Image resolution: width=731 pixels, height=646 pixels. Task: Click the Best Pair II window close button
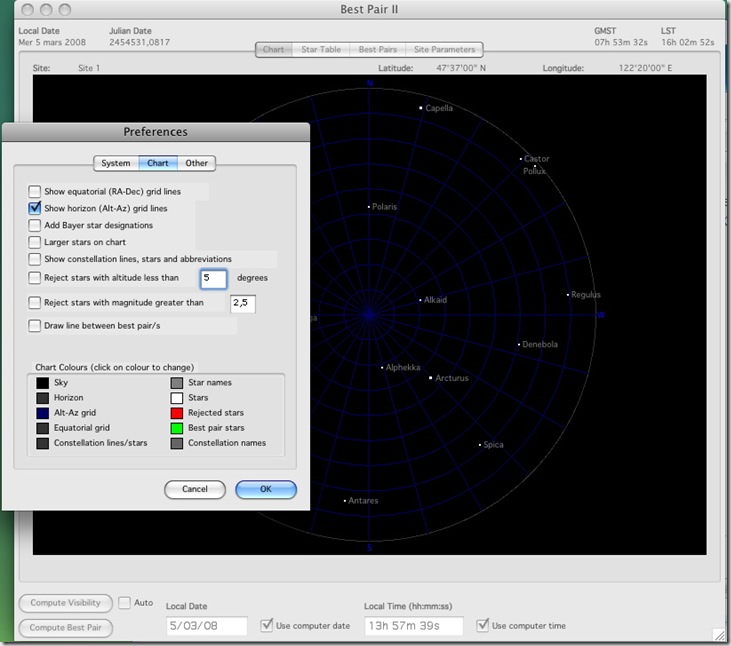28,9
